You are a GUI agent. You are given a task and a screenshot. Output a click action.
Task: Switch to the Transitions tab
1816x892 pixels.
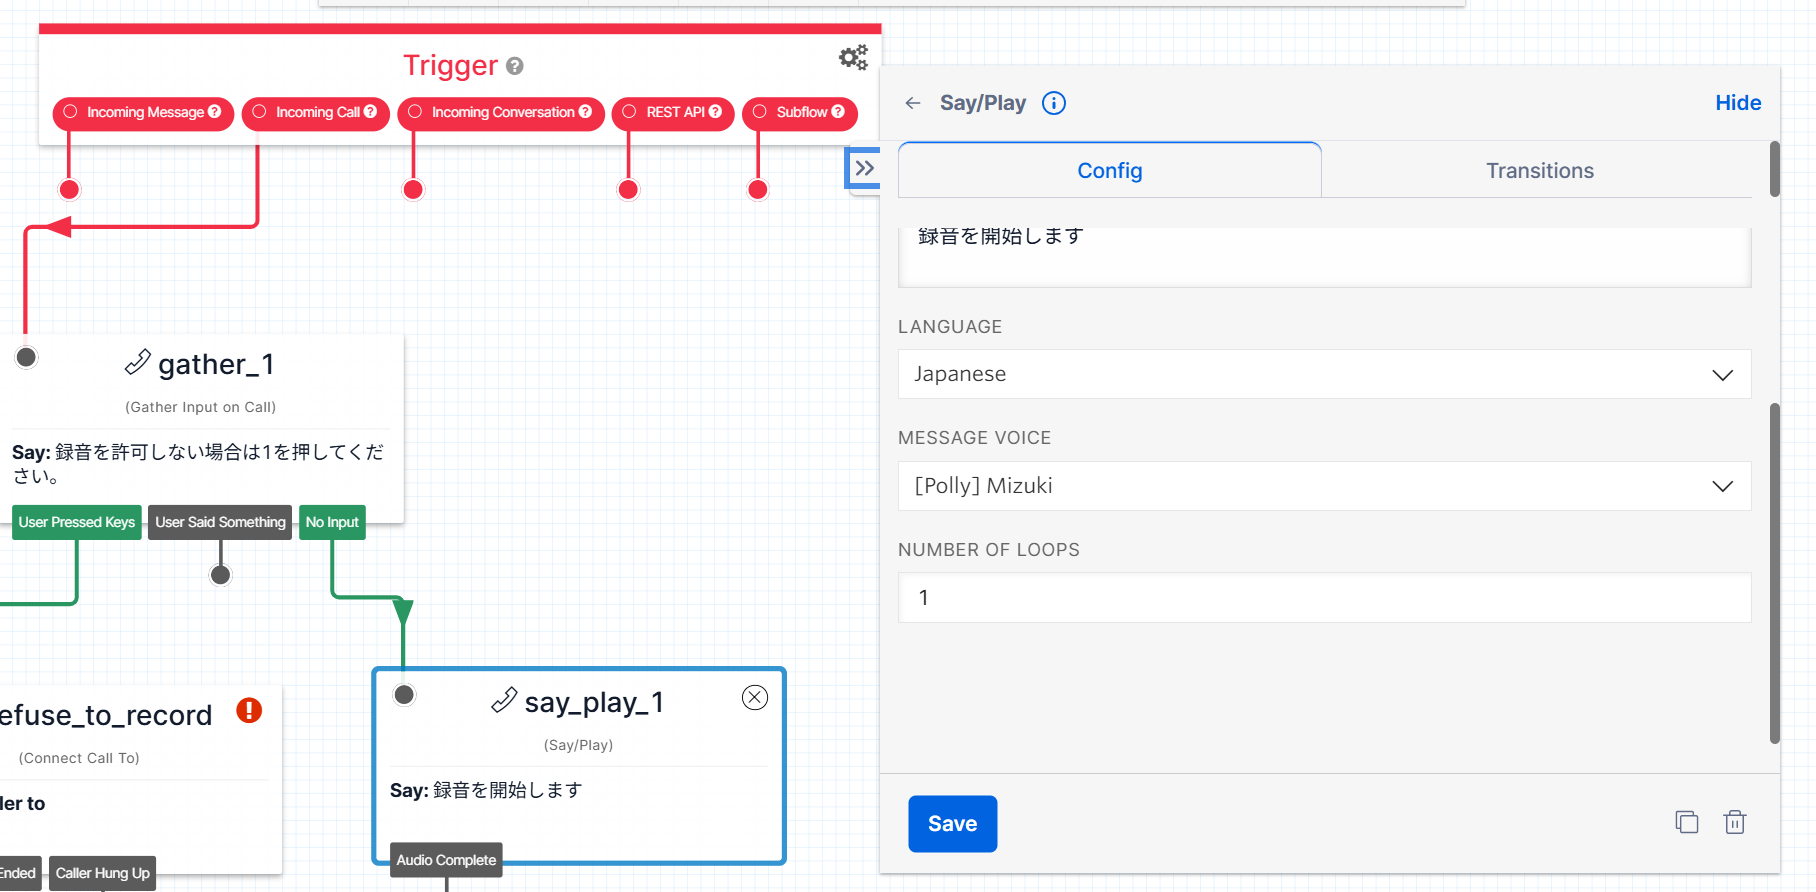click(1539, 171)
